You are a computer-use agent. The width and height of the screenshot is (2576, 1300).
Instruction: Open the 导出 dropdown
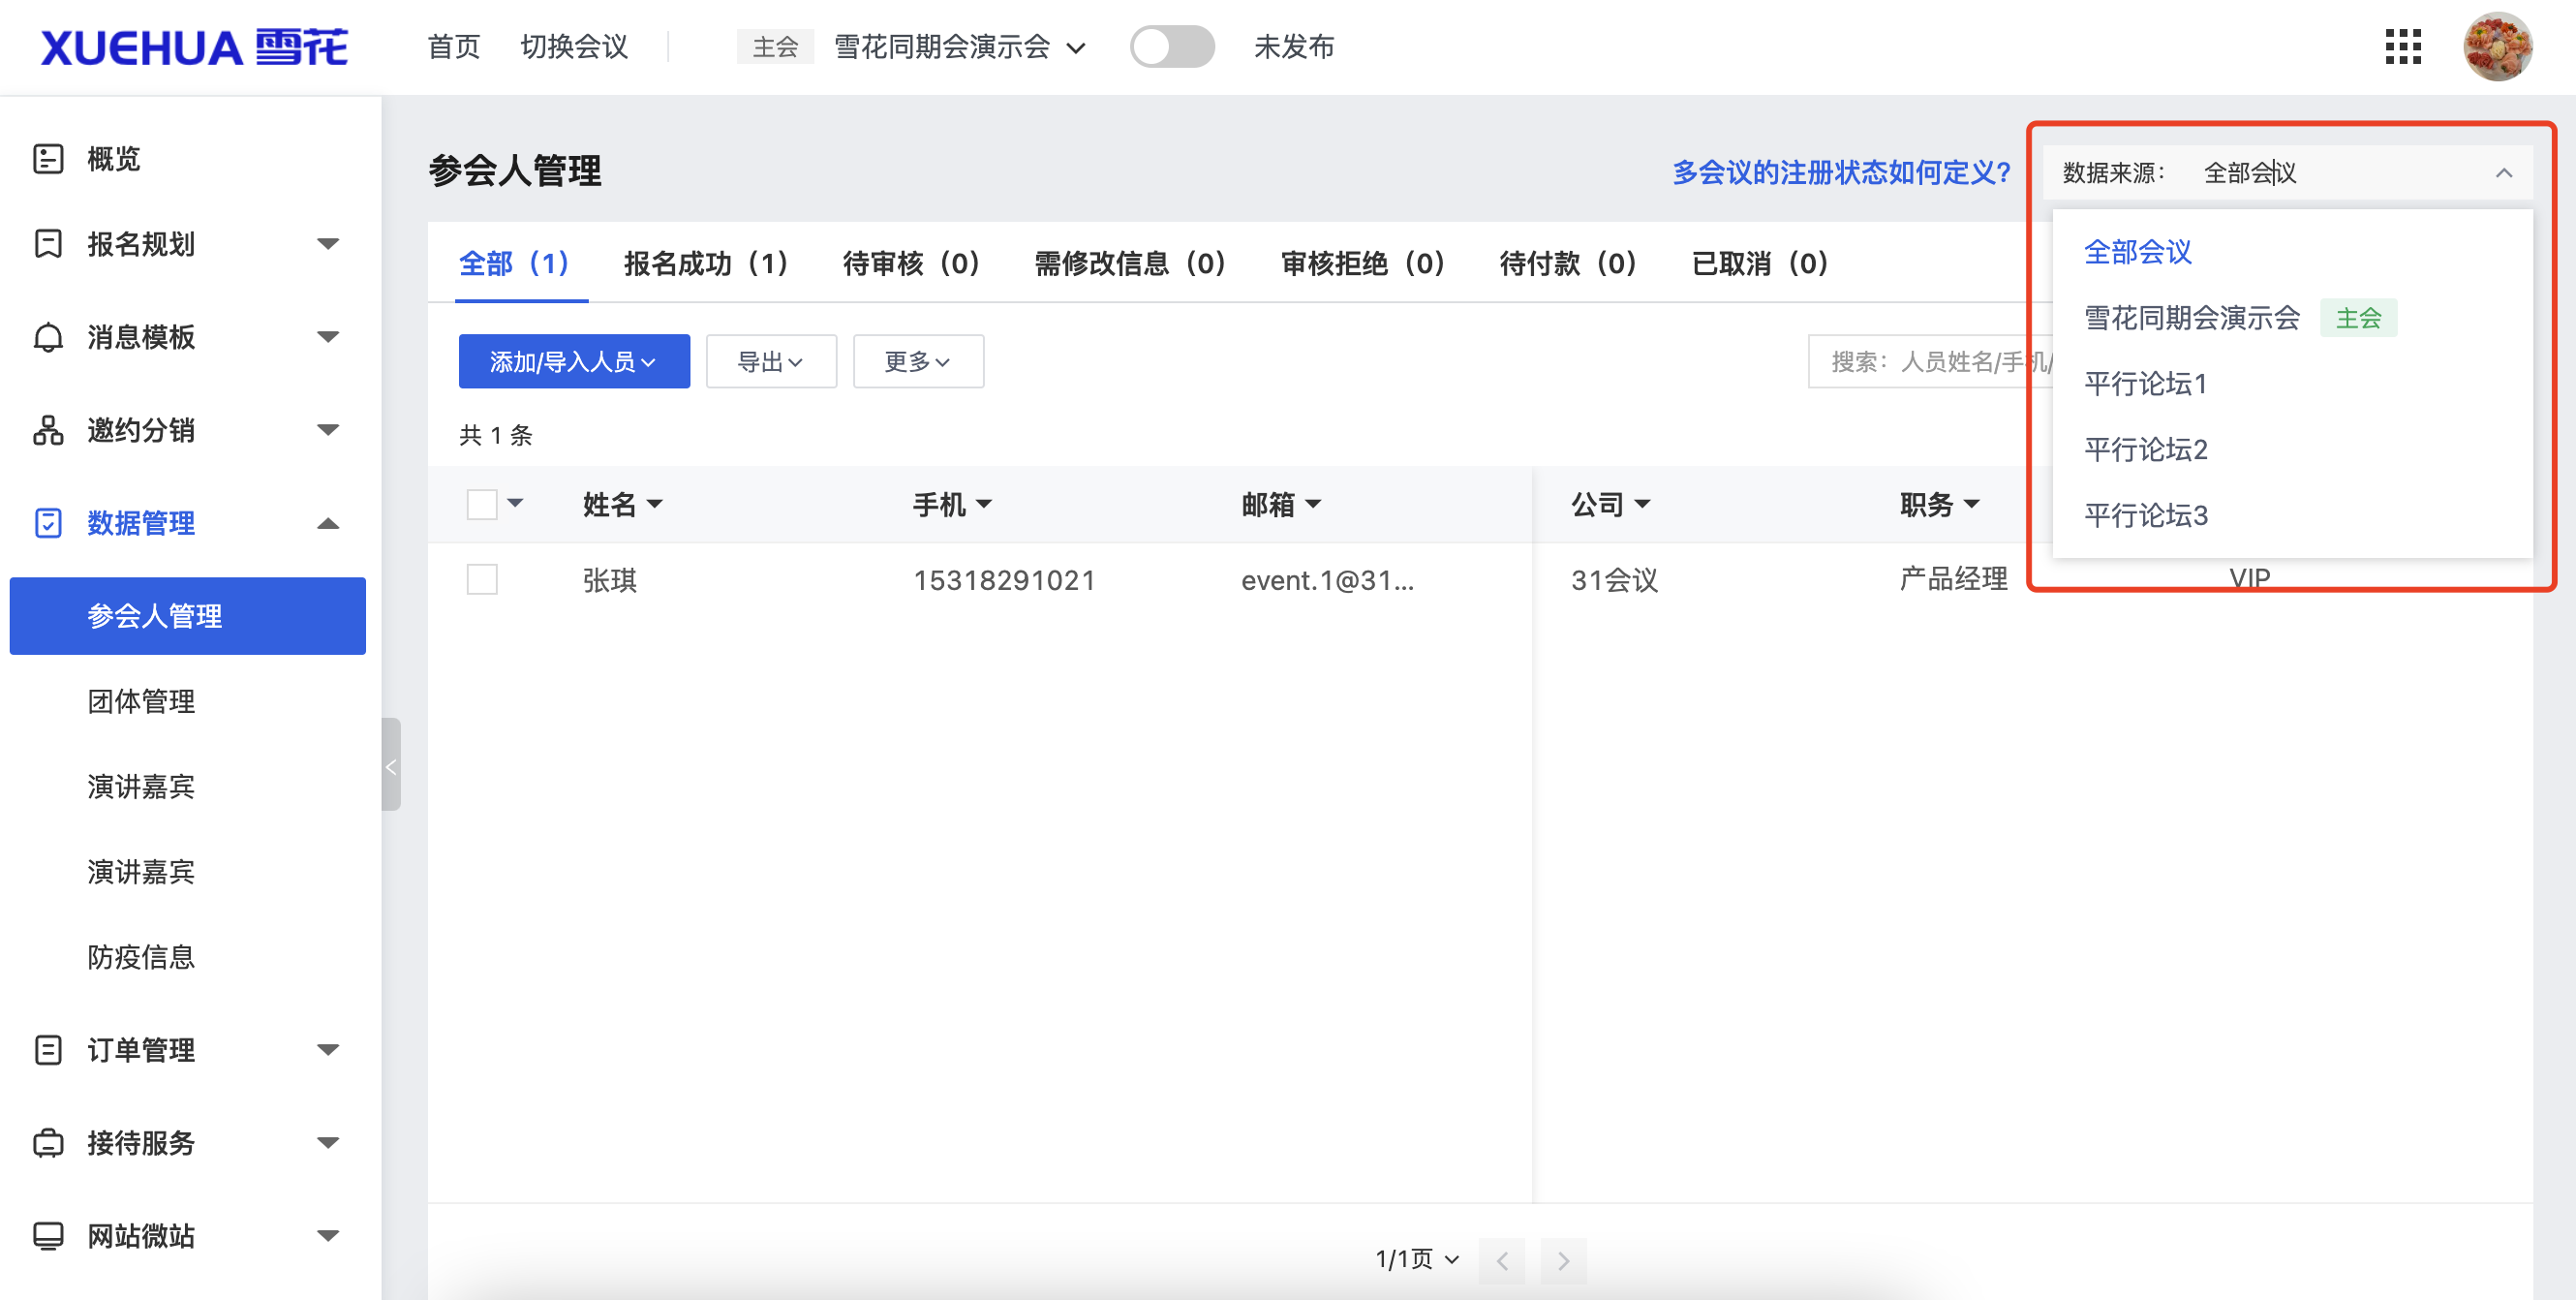click(771, 361)
